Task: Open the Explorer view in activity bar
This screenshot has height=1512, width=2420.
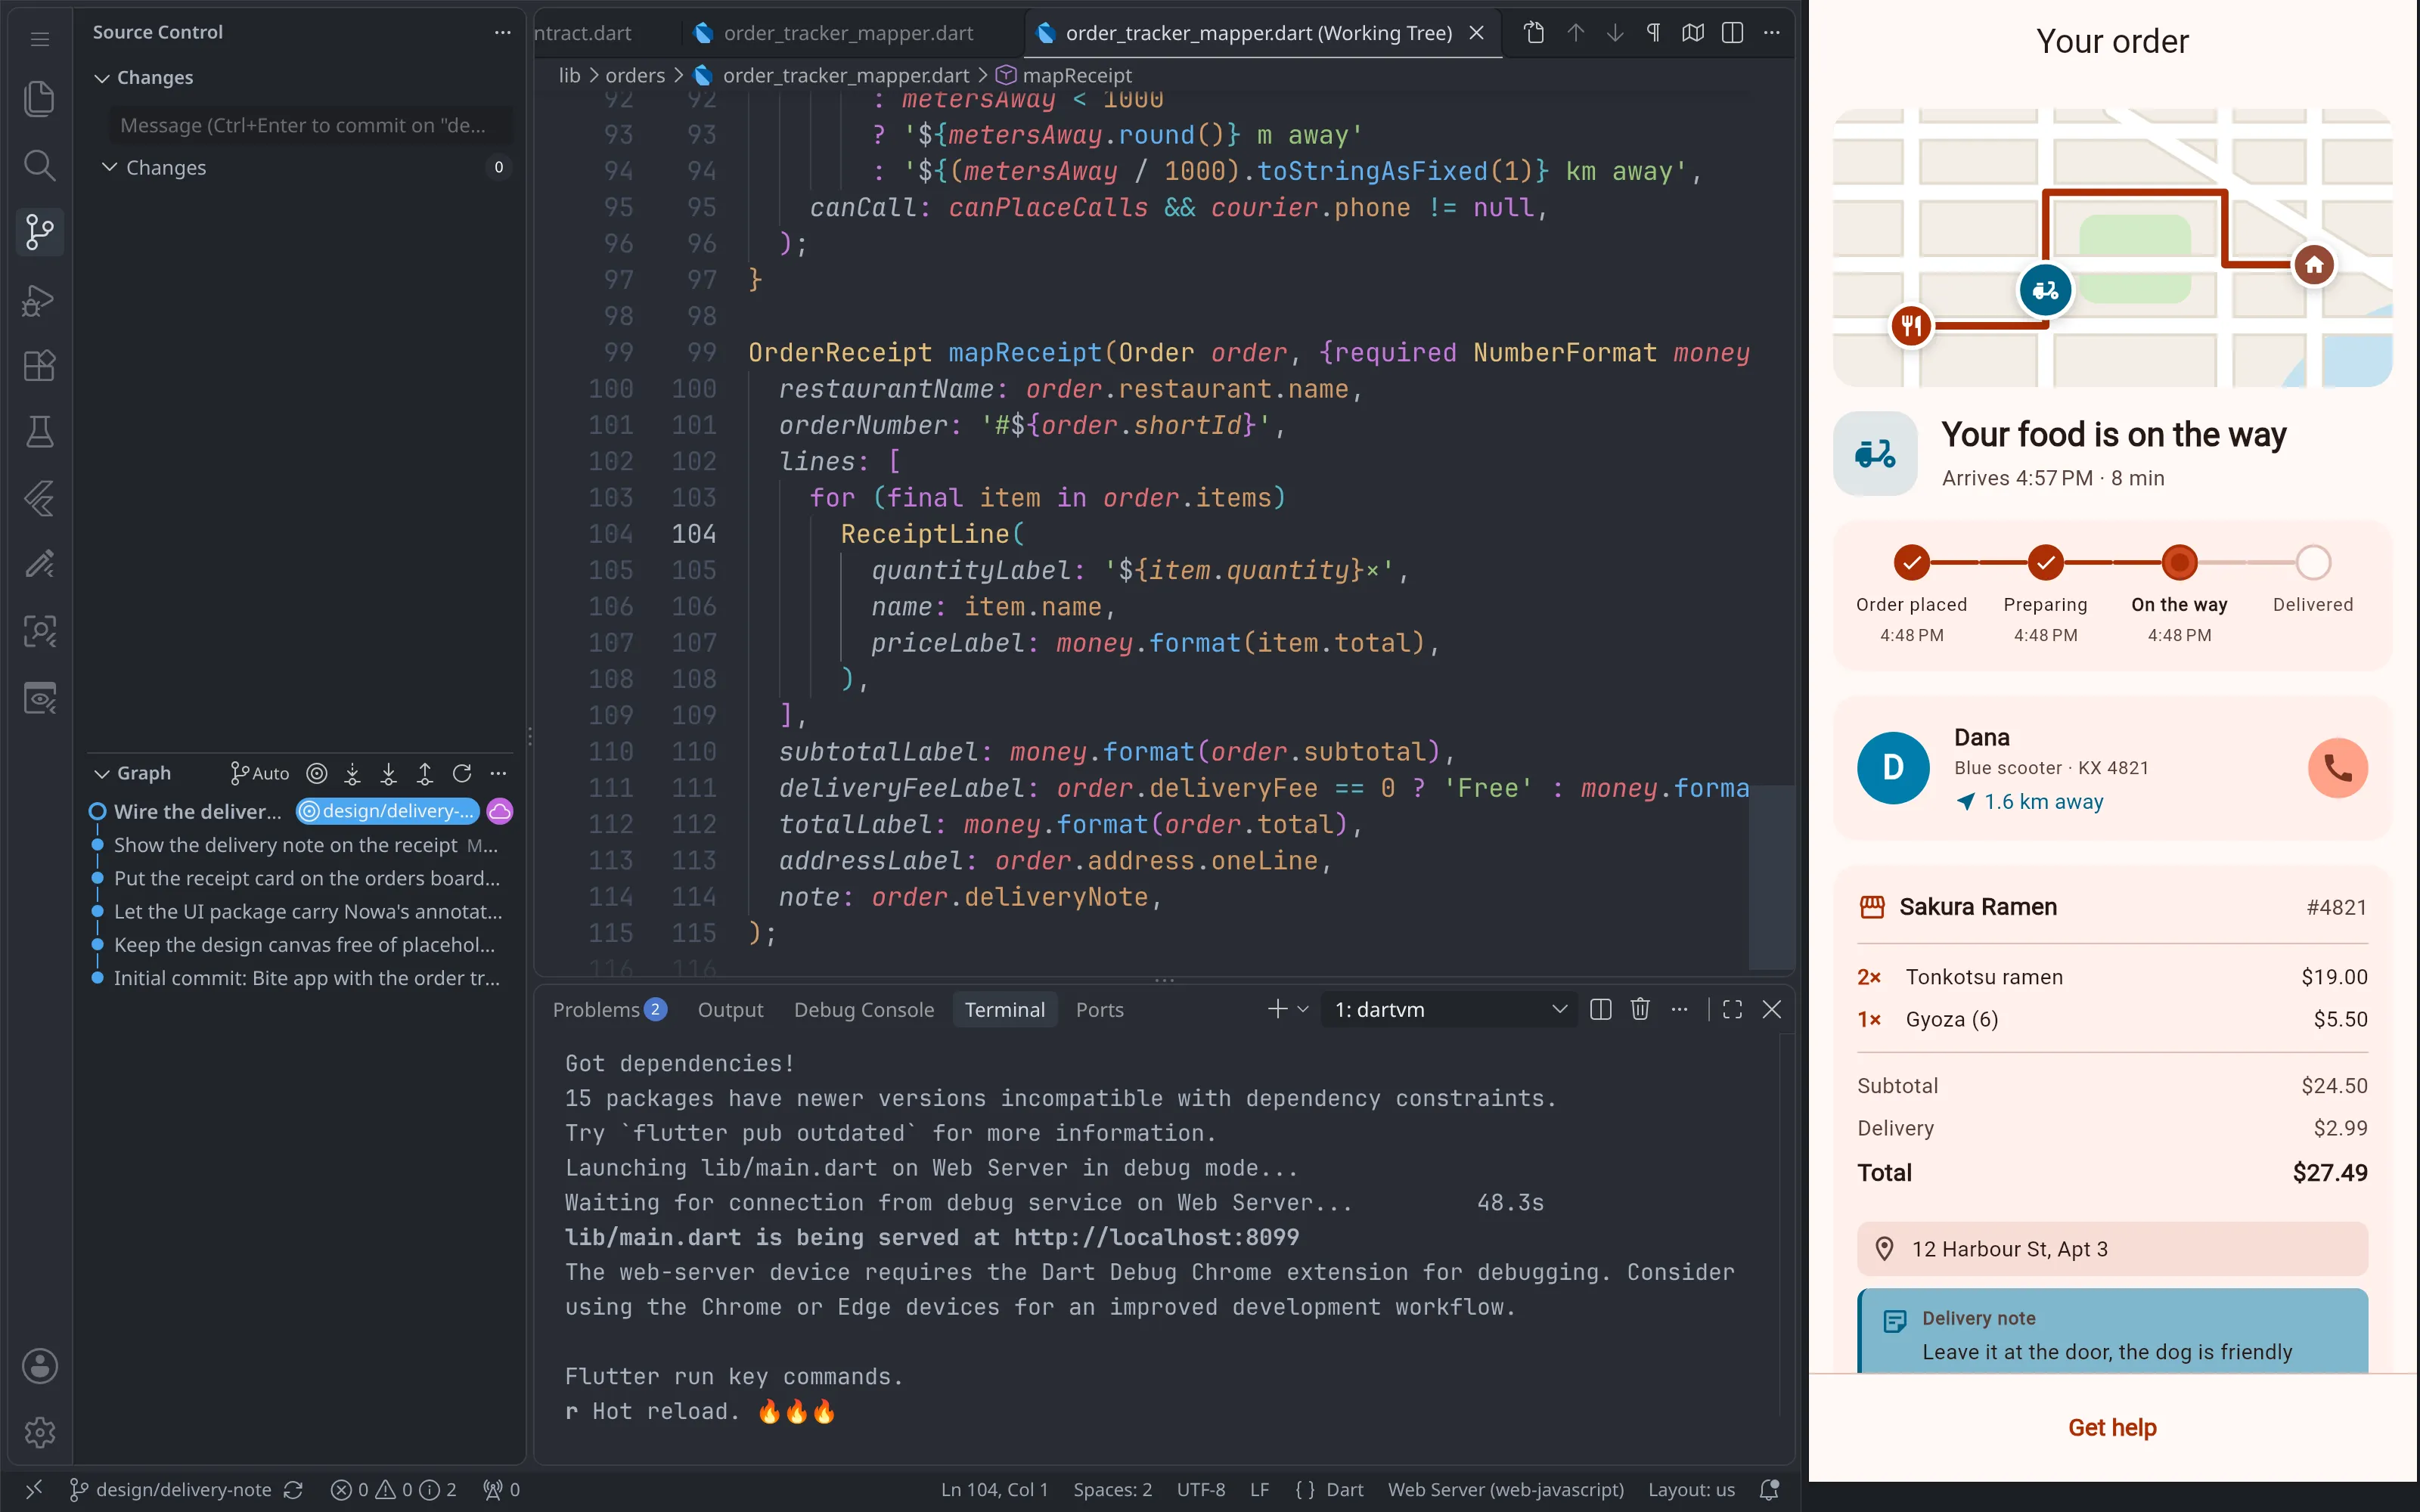Action: [x=39, y=99]
